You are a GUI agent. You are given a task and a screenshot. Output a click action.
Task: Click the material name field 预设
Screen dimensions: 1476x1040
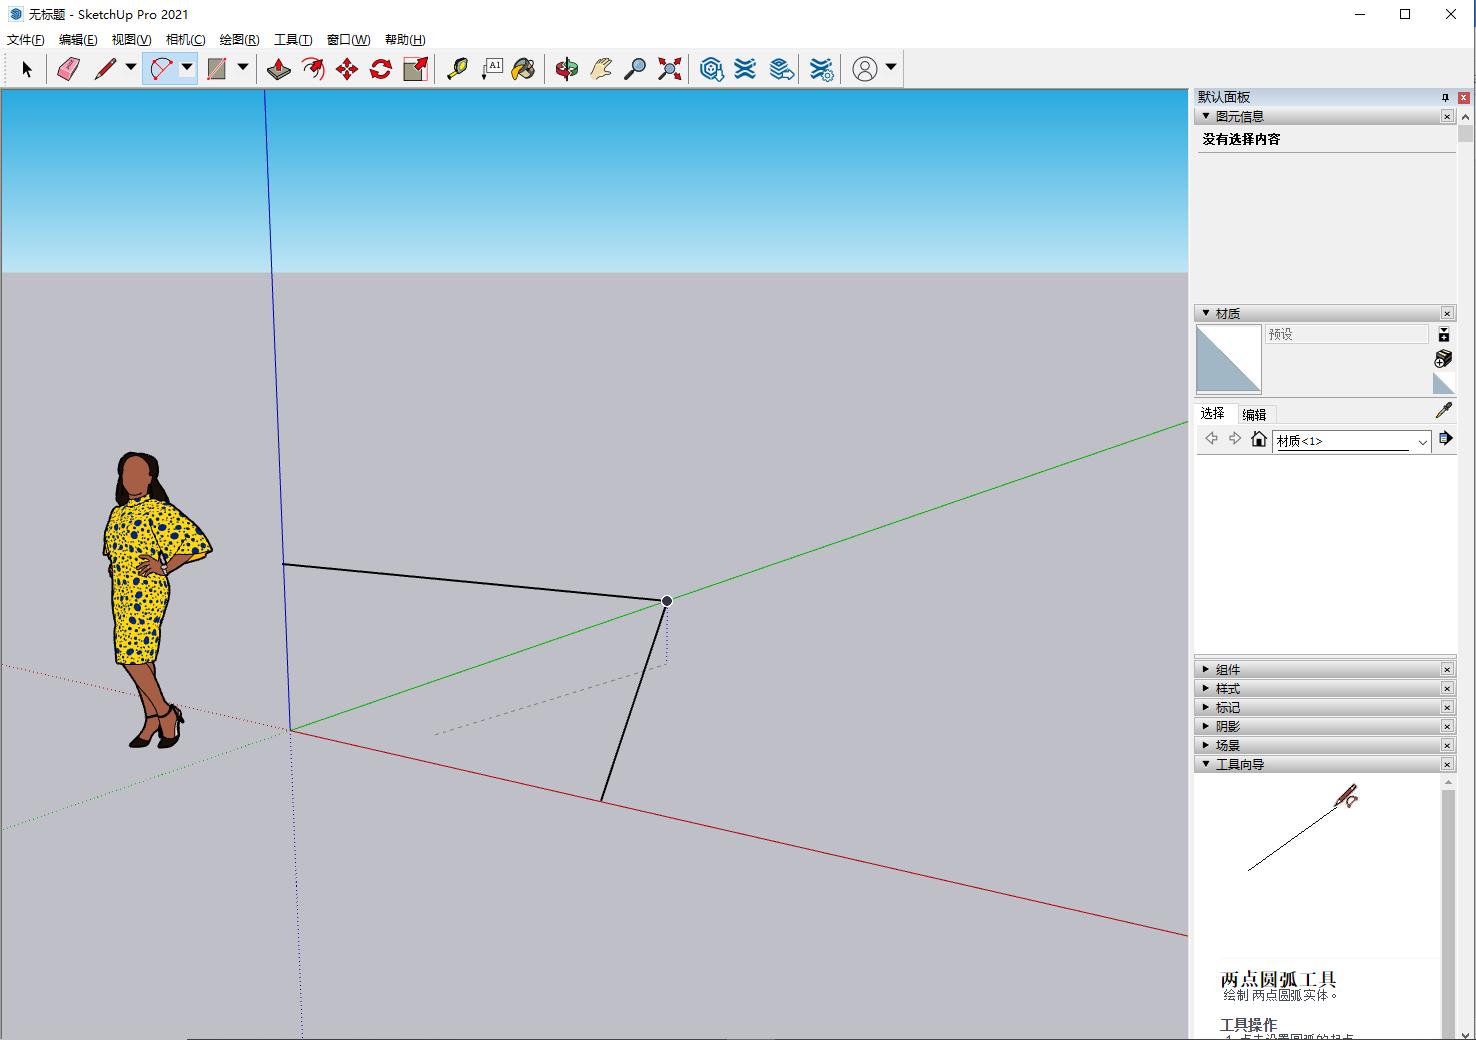[1346, 334]
